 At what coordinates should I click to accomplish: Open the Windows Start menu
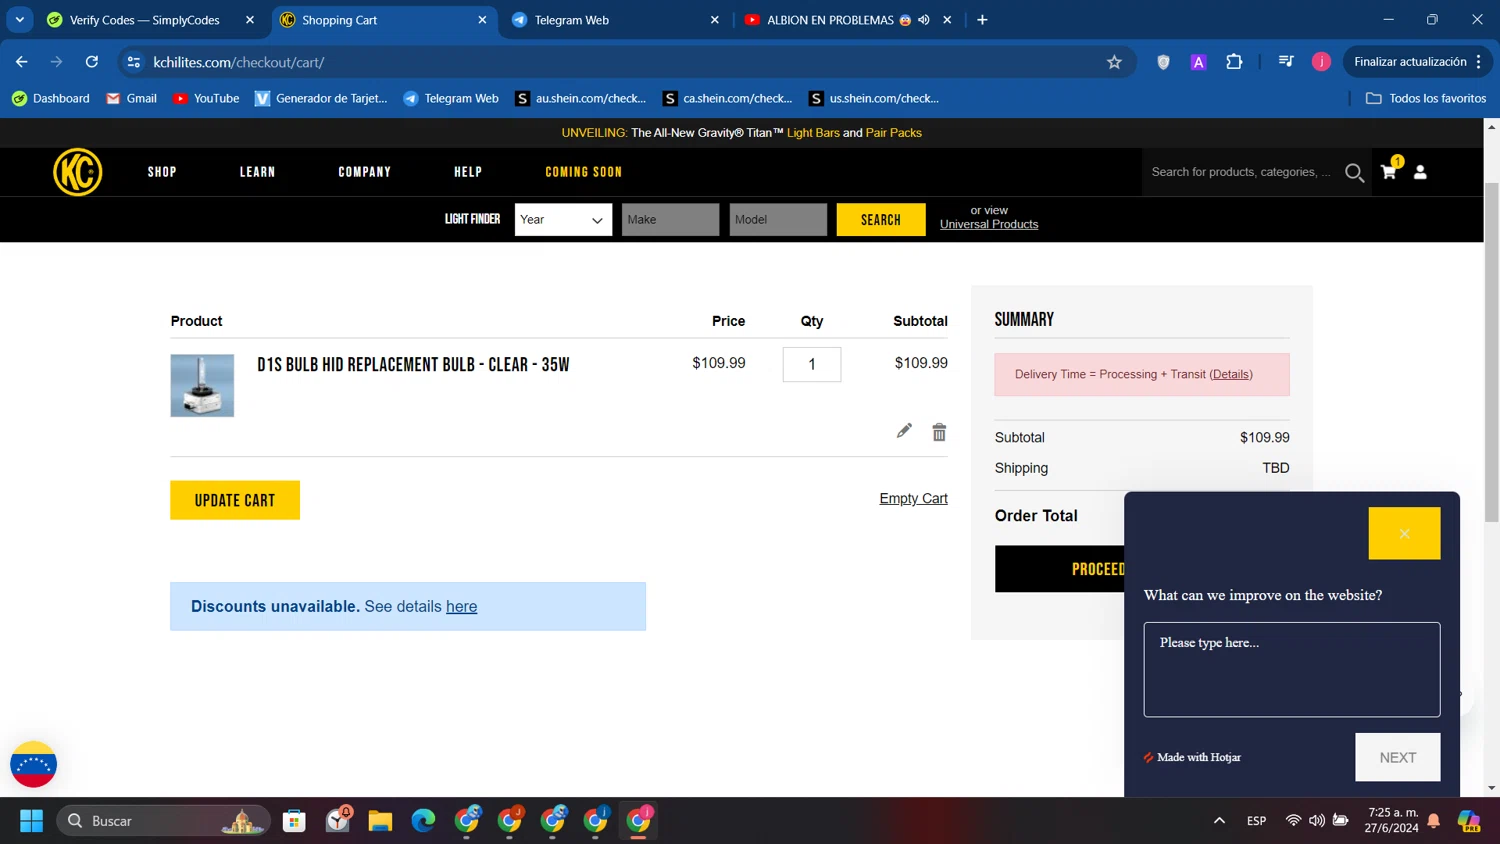[x=31, y=821]
